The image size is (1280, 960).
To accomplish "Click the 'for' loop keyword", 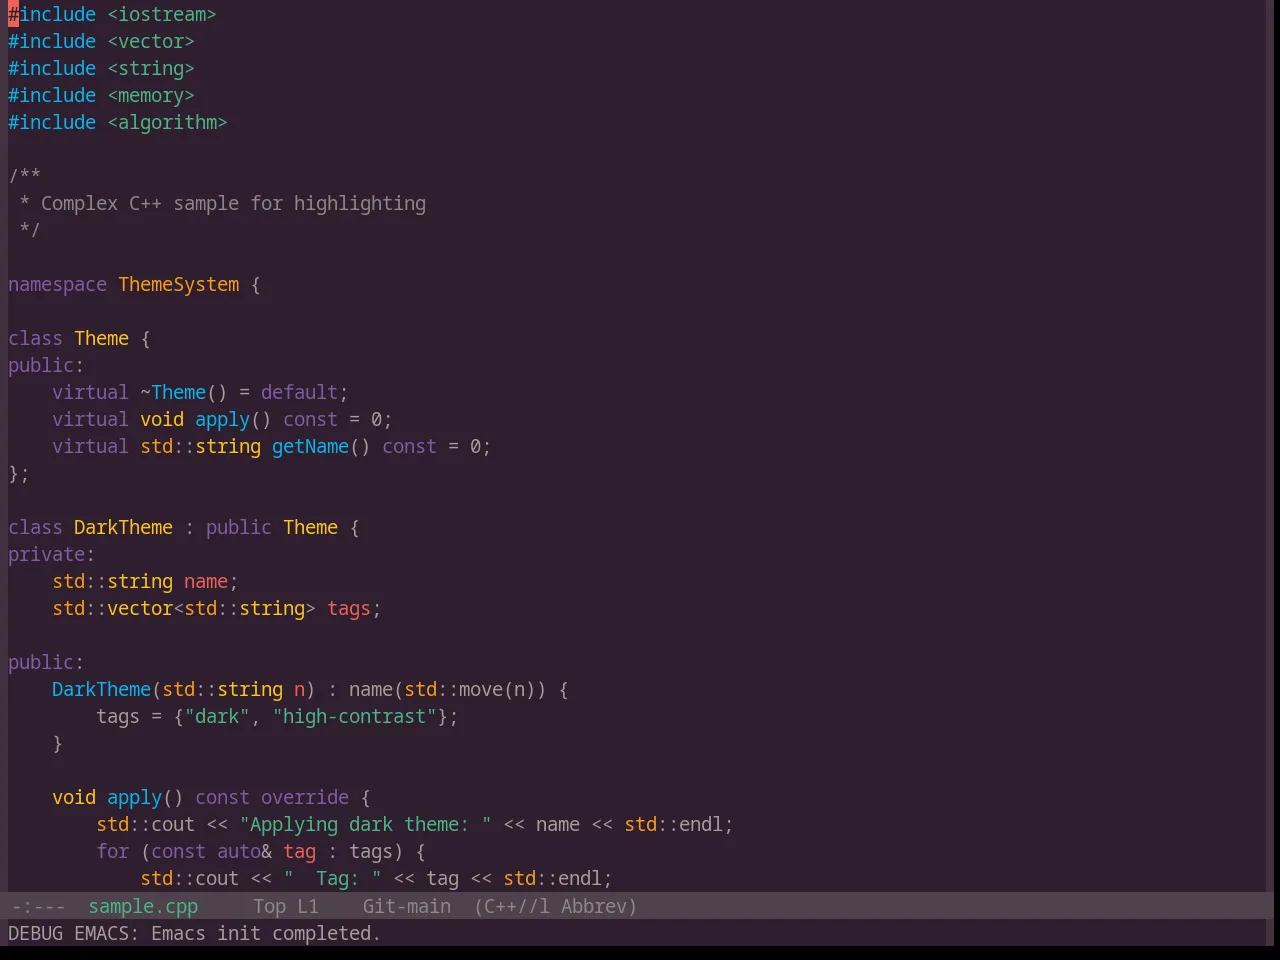I will coord(112,851).
